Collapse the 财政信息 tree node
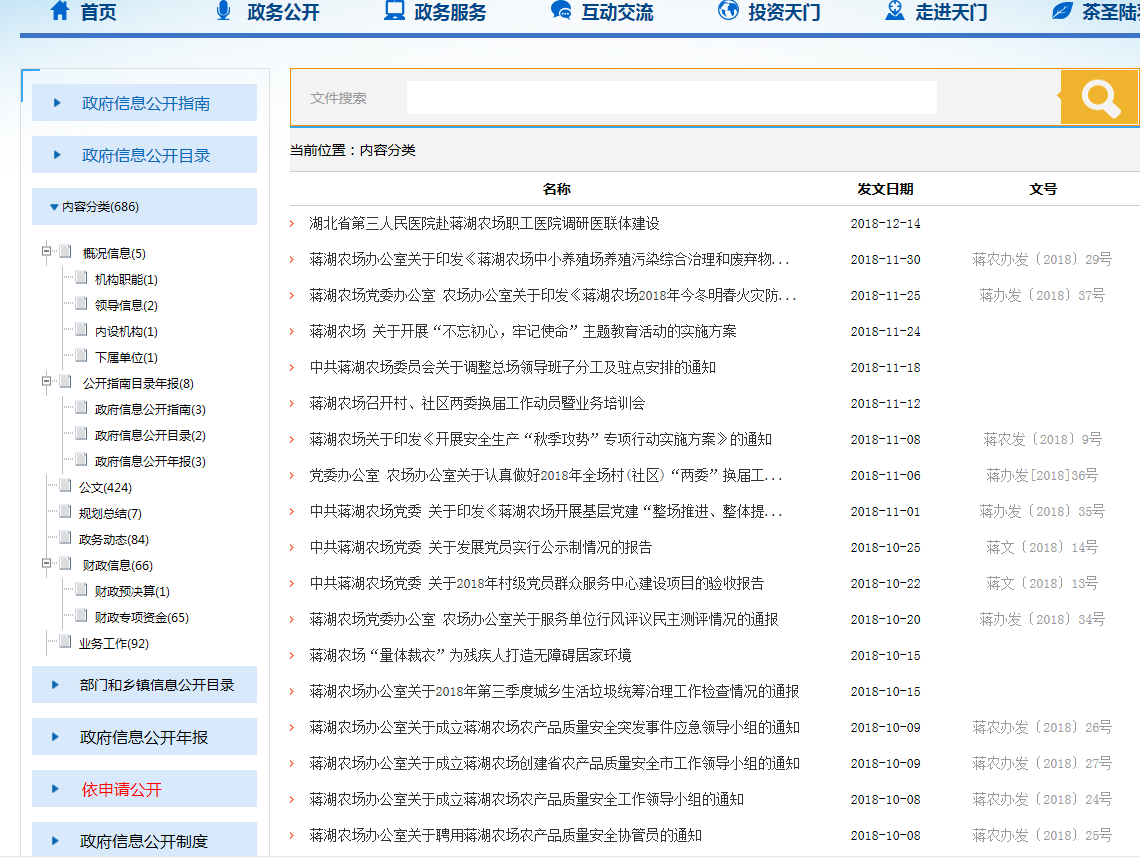1140x858 pixels. pos(46,564)
